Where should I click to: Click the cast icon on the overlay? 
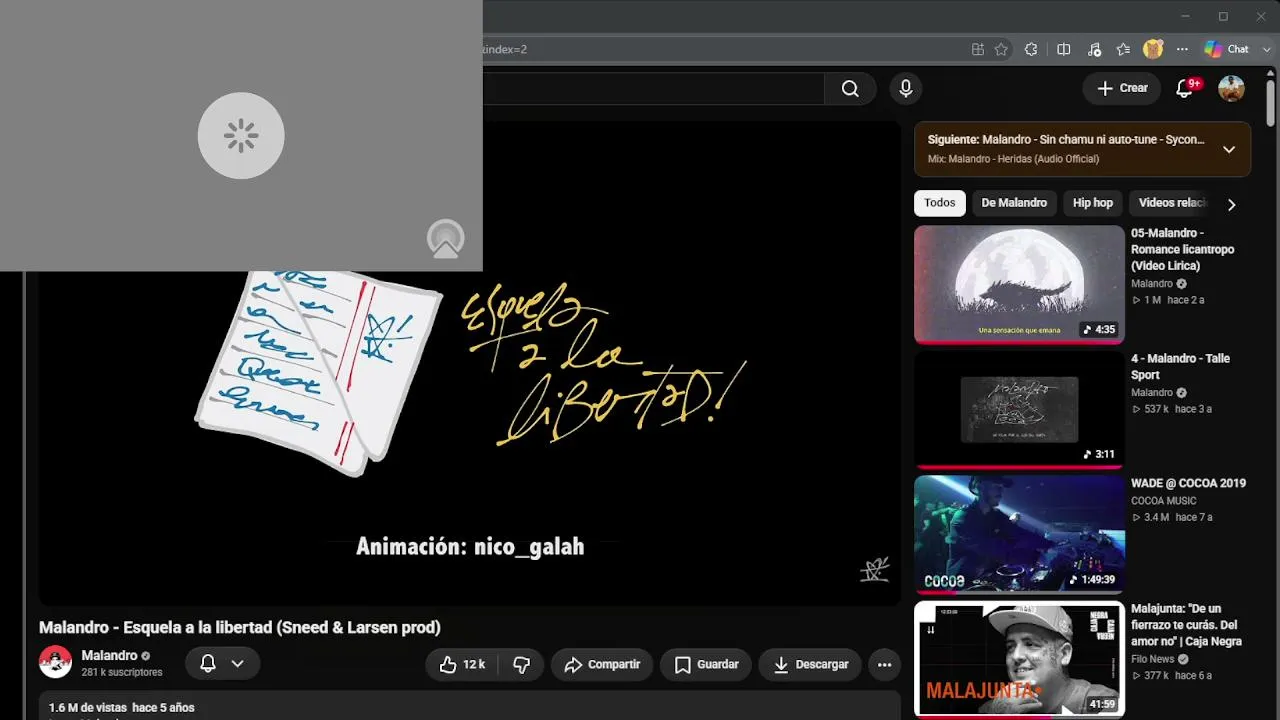pos(445,239)
